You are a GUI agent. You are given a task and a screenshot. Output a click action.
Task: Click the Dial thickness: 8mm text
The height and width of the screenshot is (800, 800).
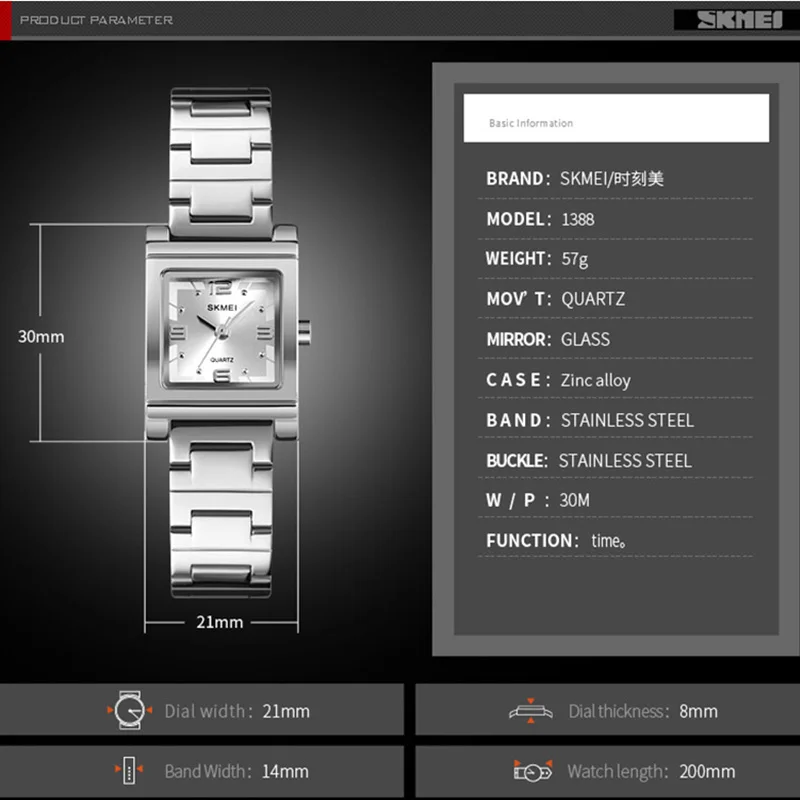click(x=643, y=711)
